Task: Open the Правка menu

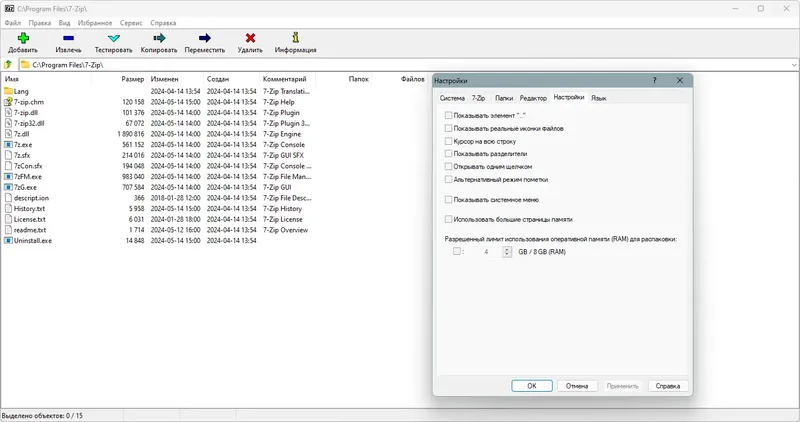Action: click(x=39, y=23)
